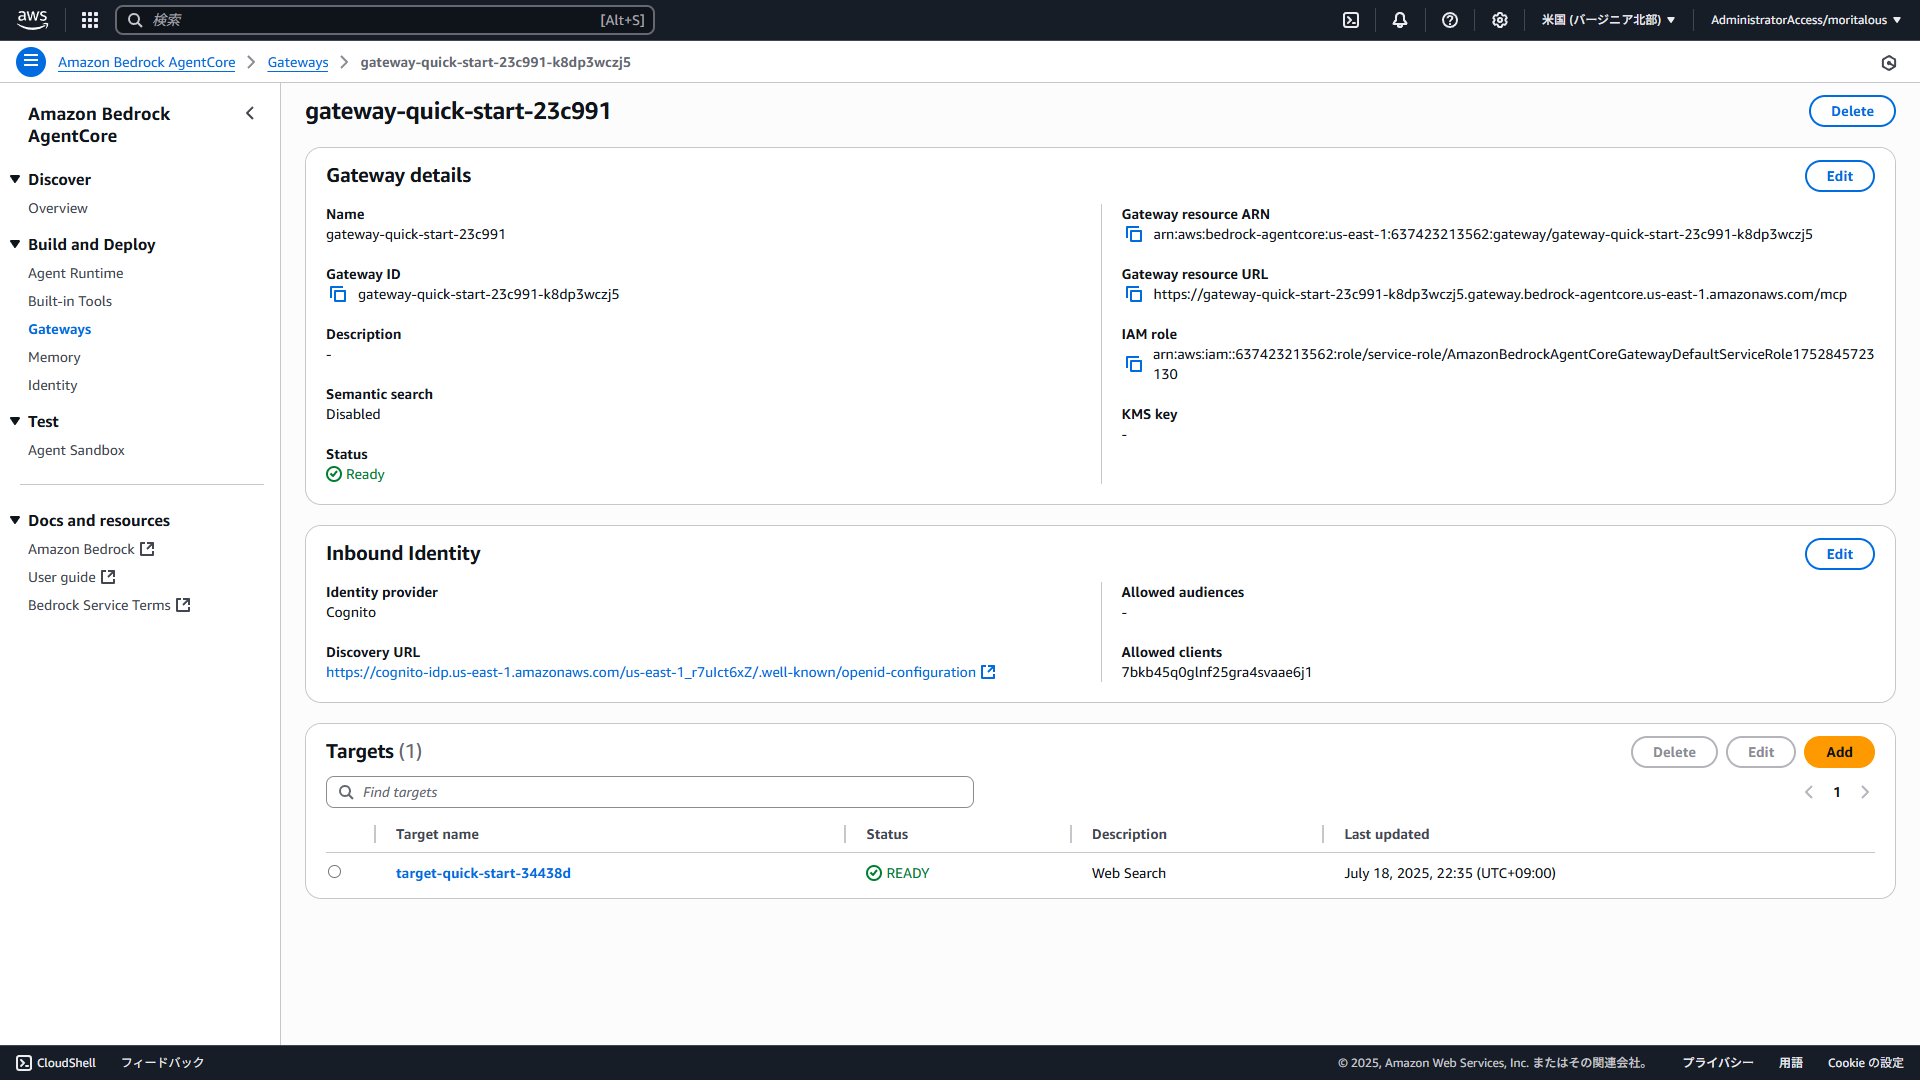
Task: Open the help question-mark menu
Action: tap(1449, 20)
